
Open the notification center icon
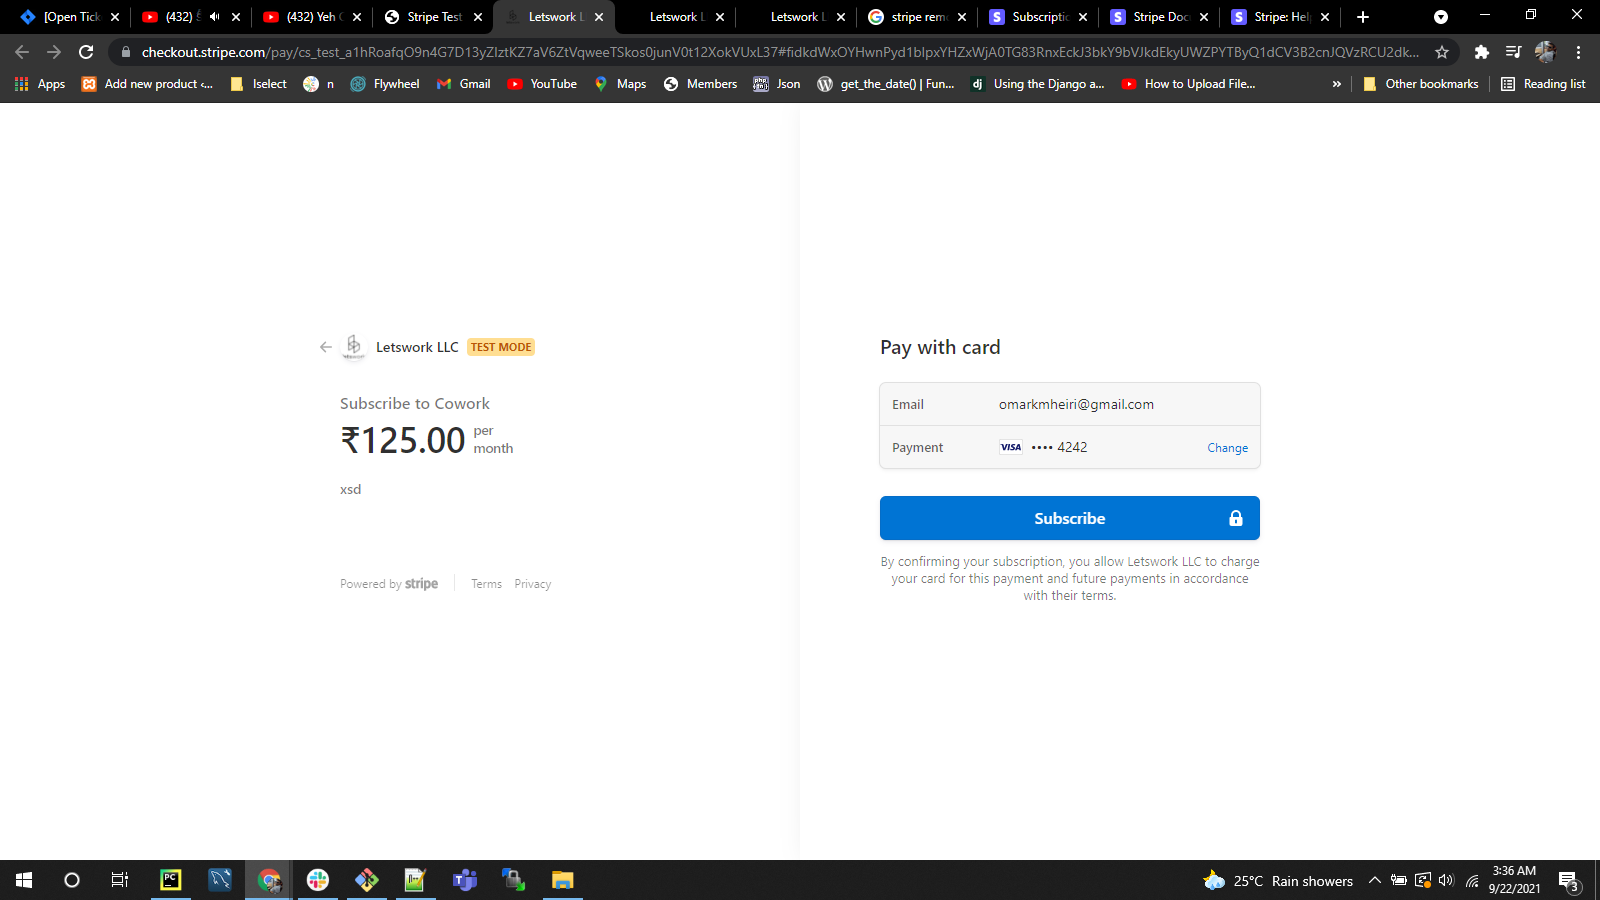1569,881
